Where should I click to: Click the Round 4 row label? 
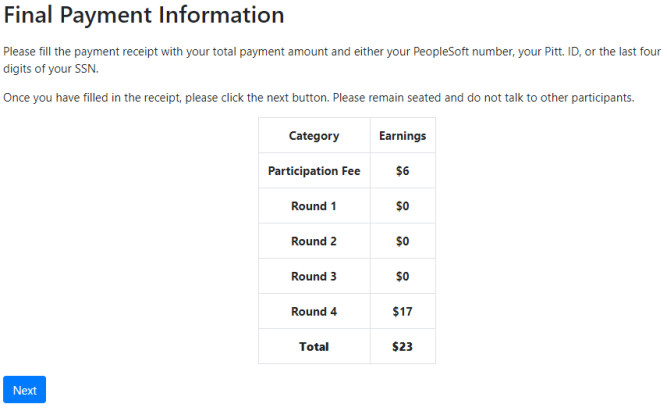coord(314,311)
